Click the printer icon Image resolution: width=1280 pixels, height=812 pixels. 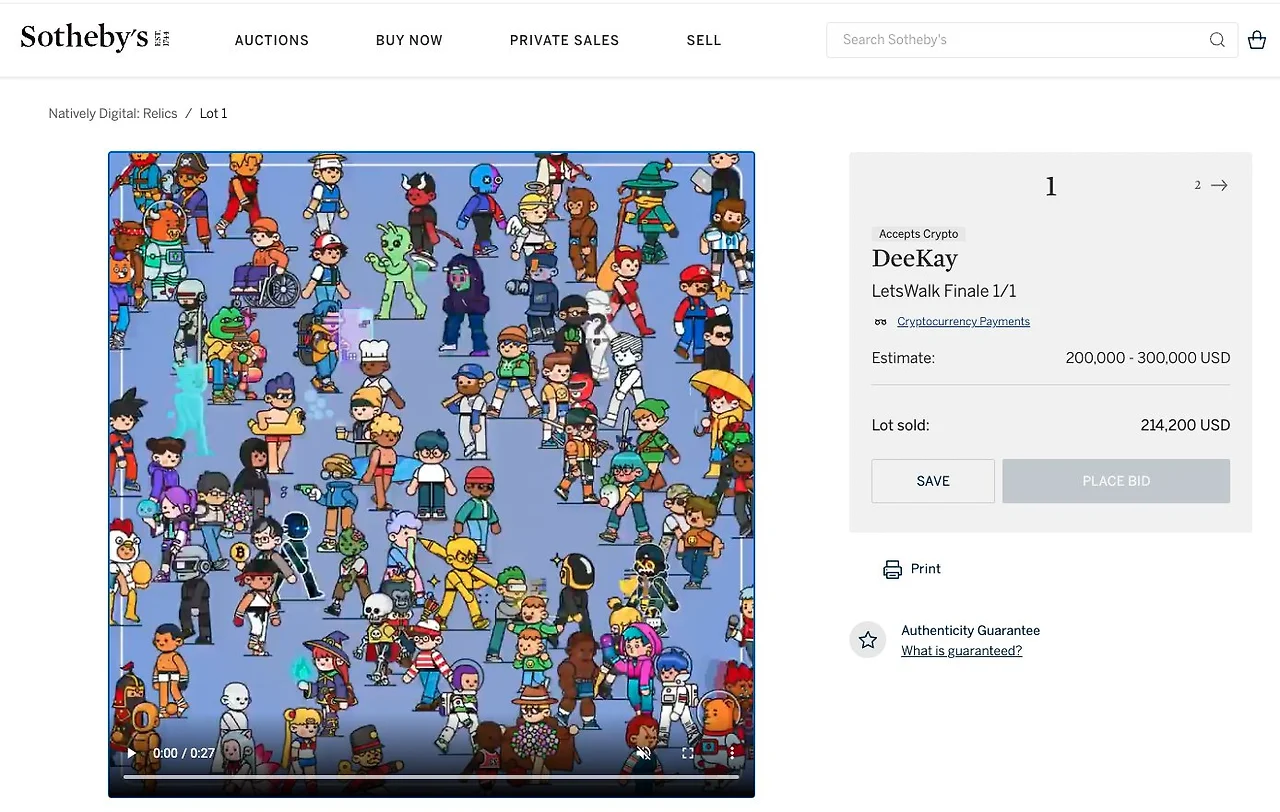[x=892, y=569]
